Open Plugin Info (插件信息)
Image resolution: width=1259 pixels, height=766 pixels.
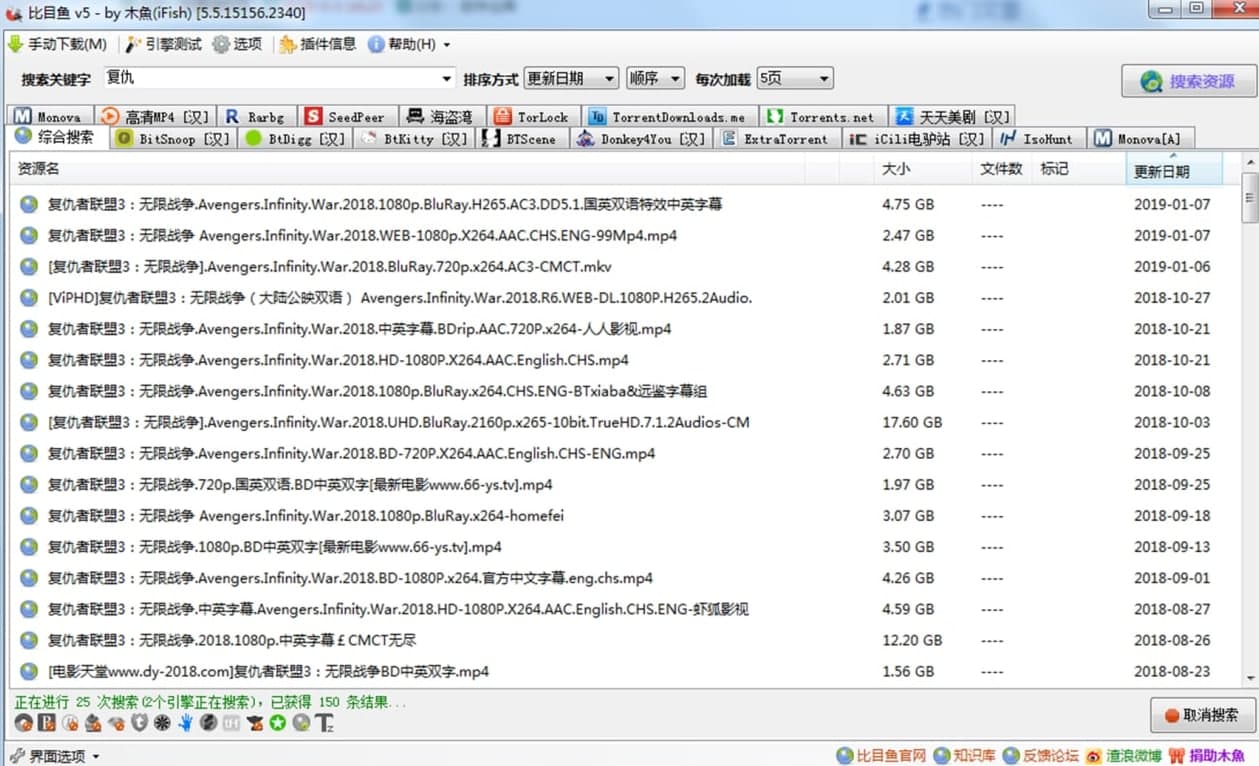click(317, 44)
